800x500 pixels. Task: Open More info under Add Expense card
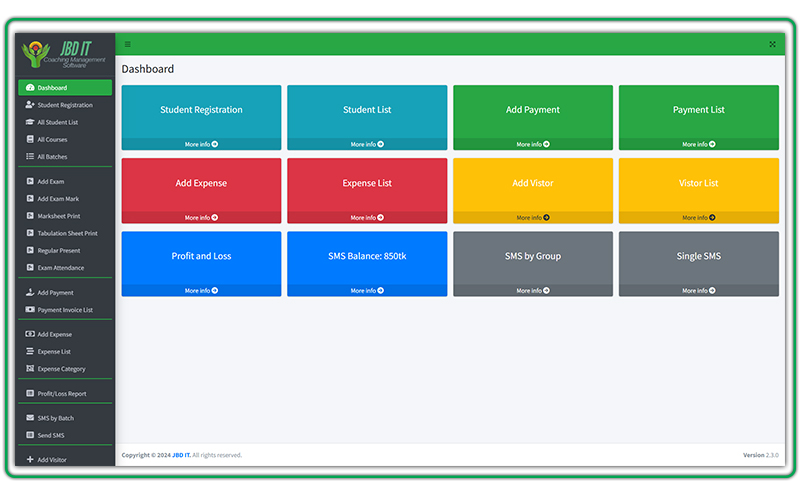click(x=201, y=217)
